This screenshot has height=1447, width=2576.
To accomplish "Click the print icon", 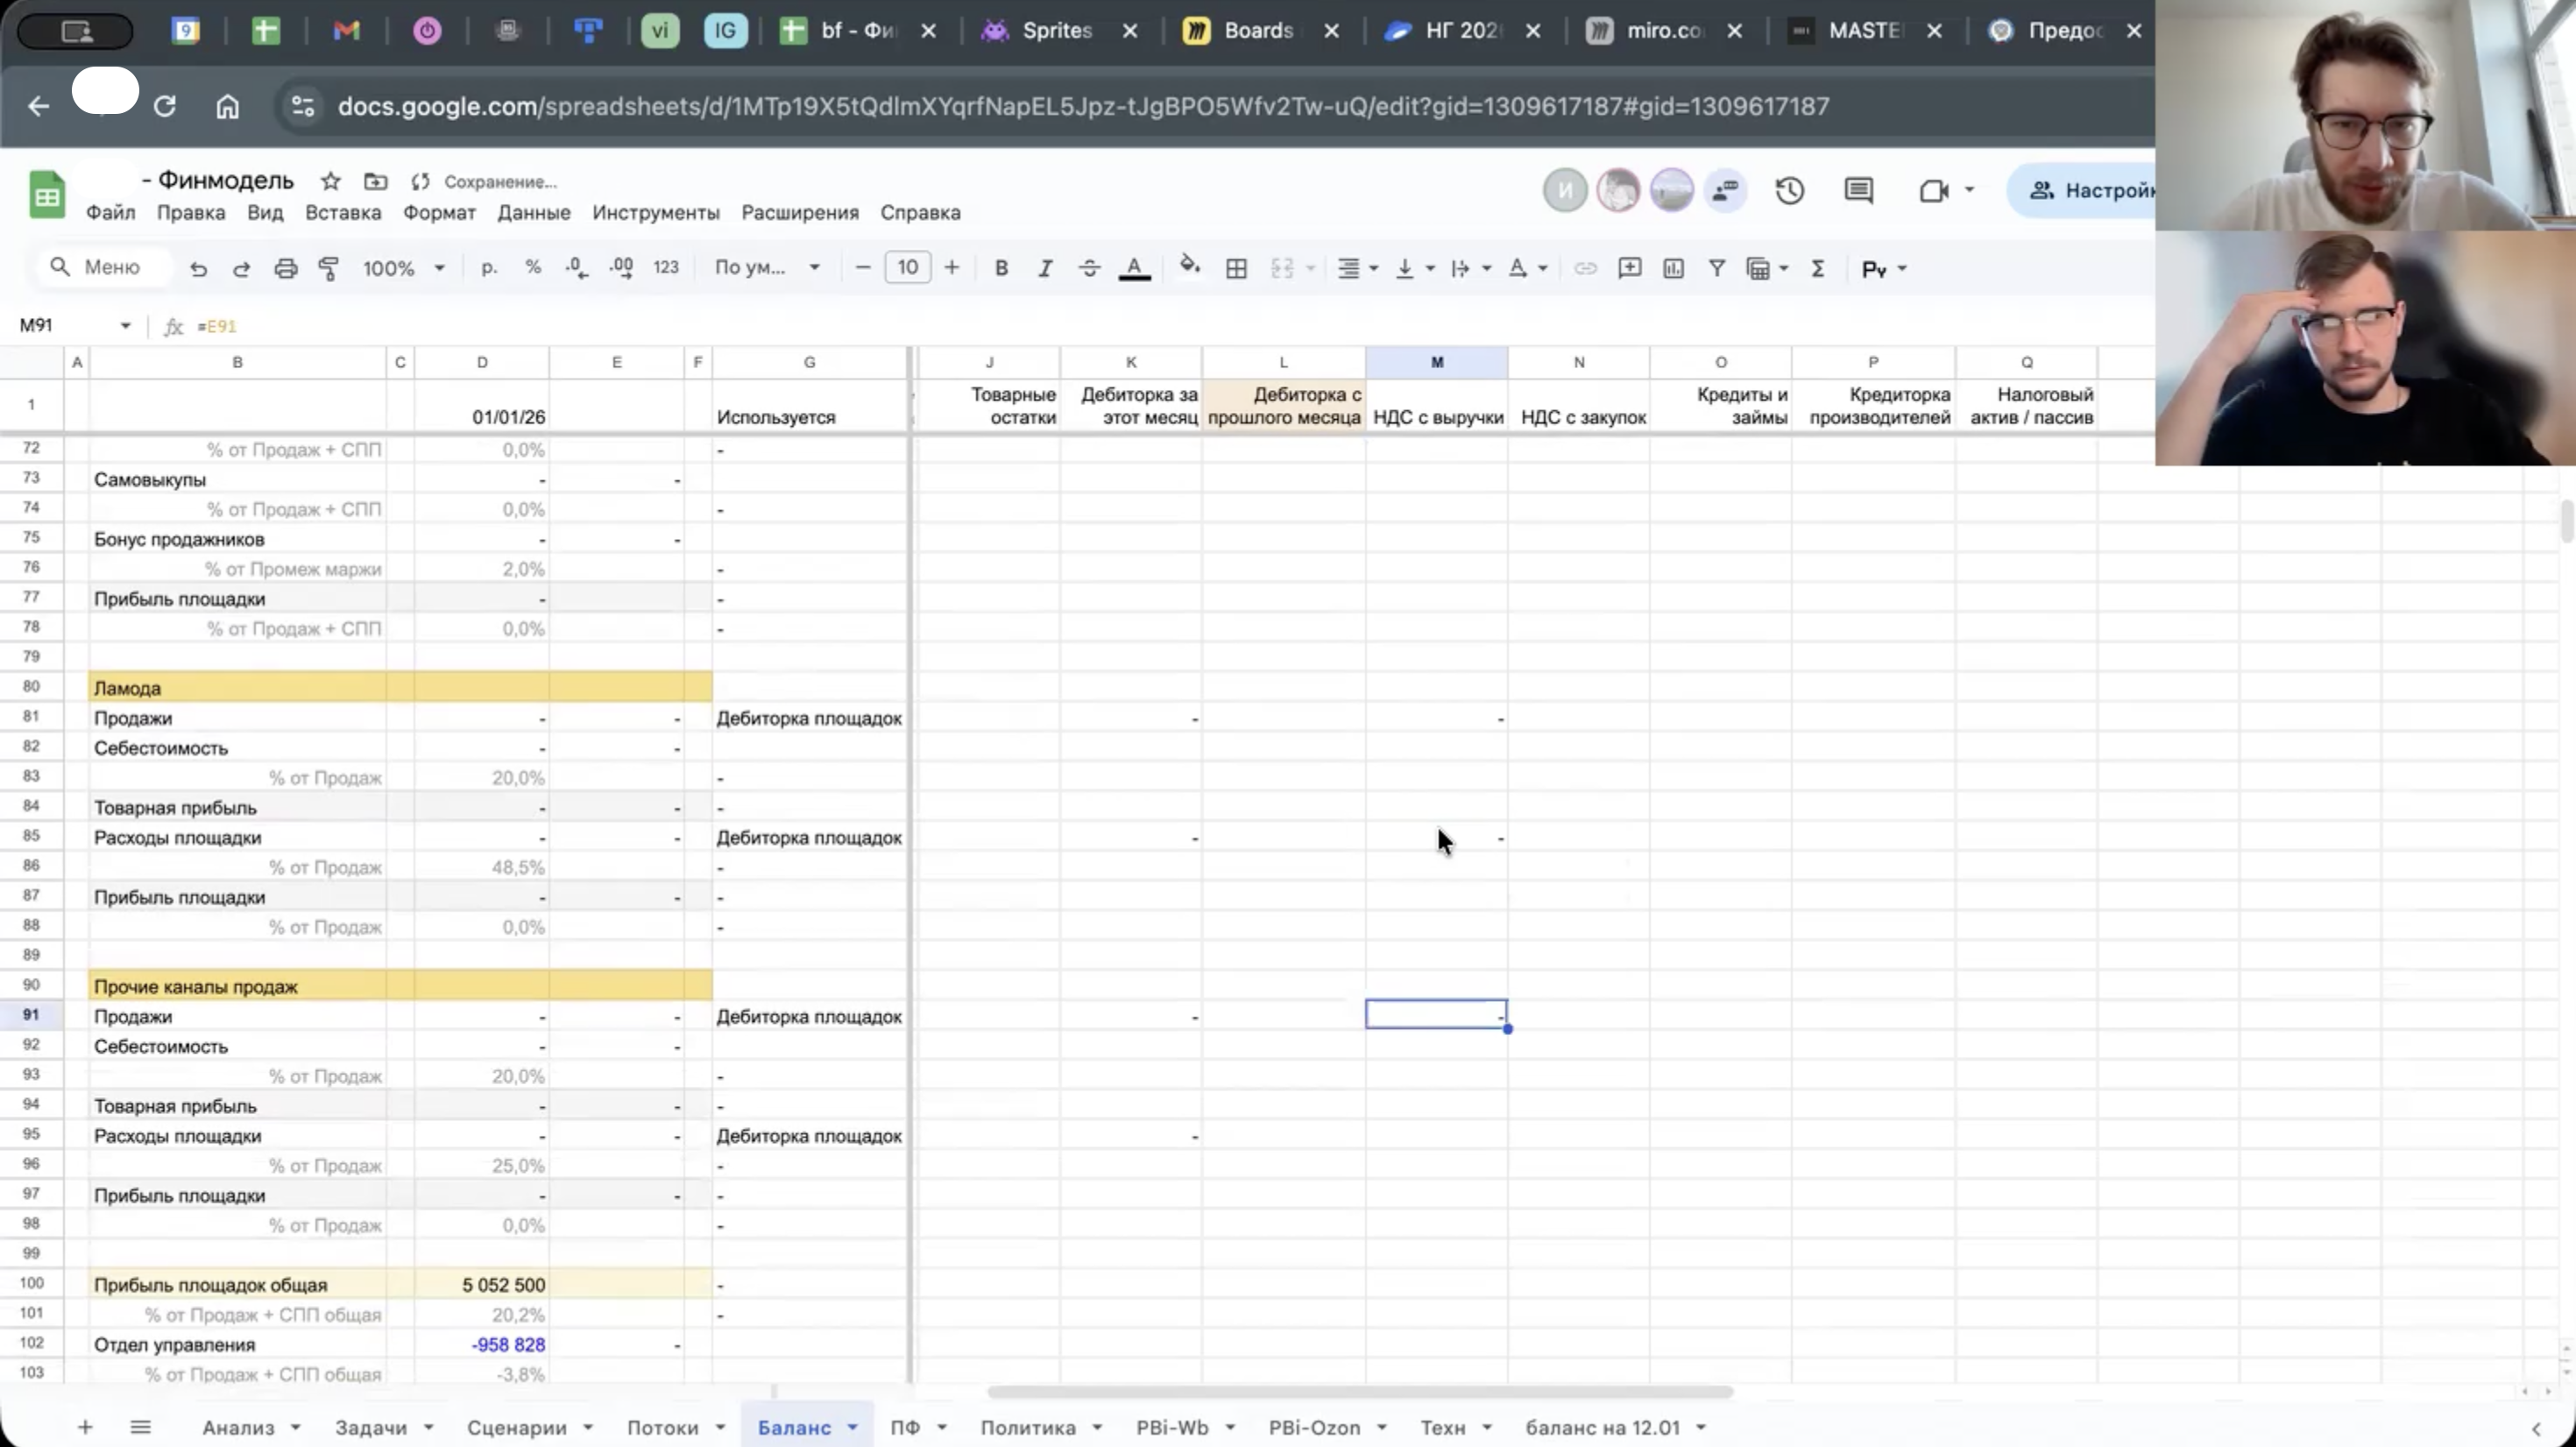I will 286,268.
